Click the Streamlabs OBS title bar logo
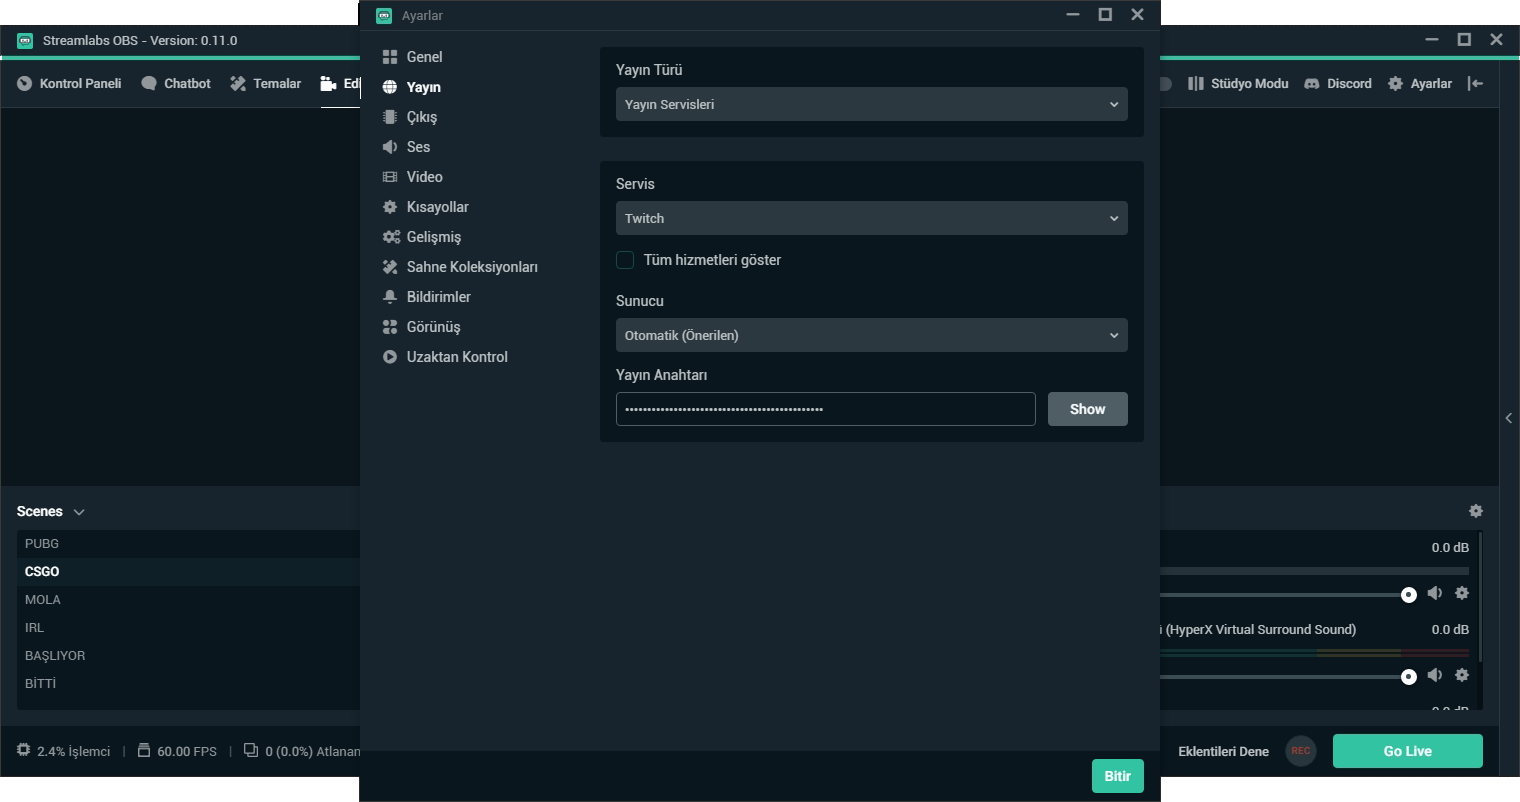 (25, 41)
